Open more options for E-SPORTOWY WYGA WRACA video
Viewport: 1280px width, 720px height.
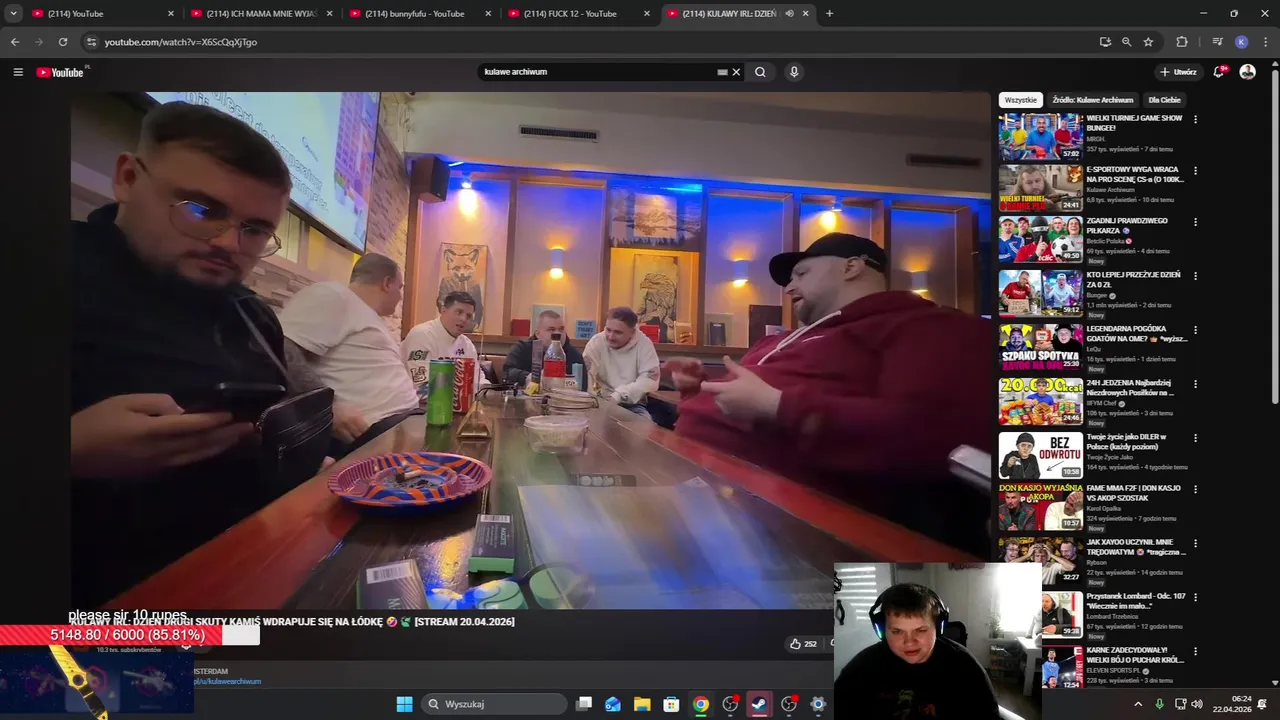point(1195,171)
